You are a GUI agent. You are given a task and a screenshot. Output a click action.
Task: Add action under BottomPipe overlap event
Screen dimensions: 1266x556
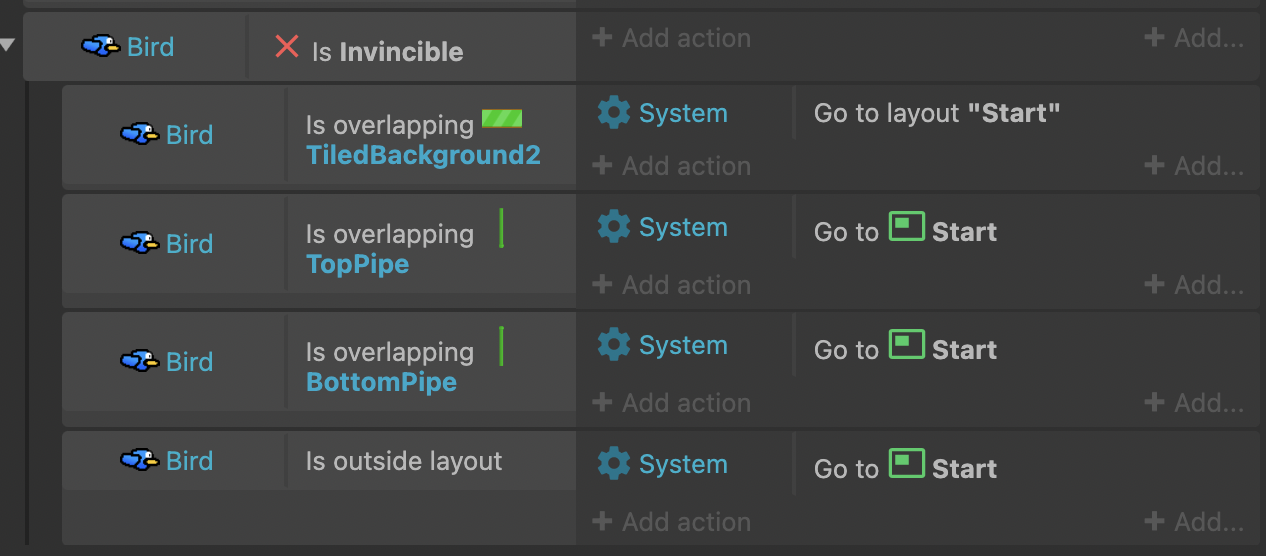coord(671,403)
